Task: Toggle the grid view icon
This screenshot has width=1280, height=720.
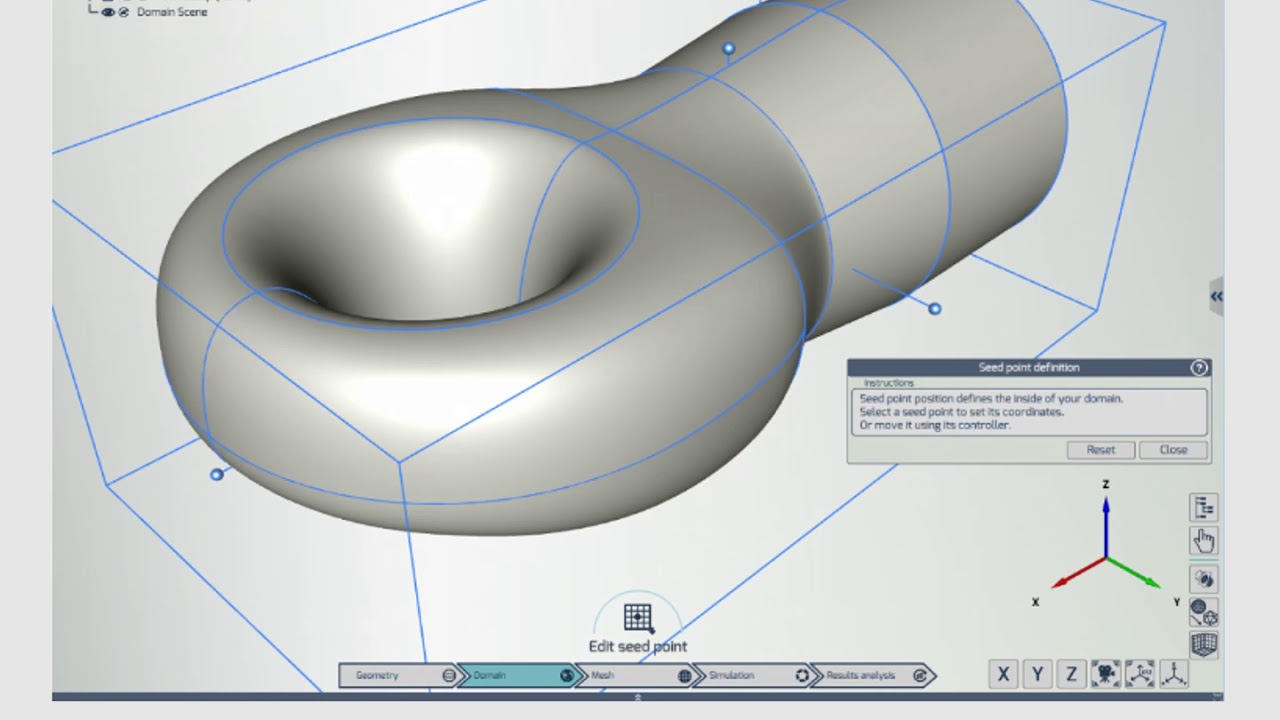Action: point(1203,645)
